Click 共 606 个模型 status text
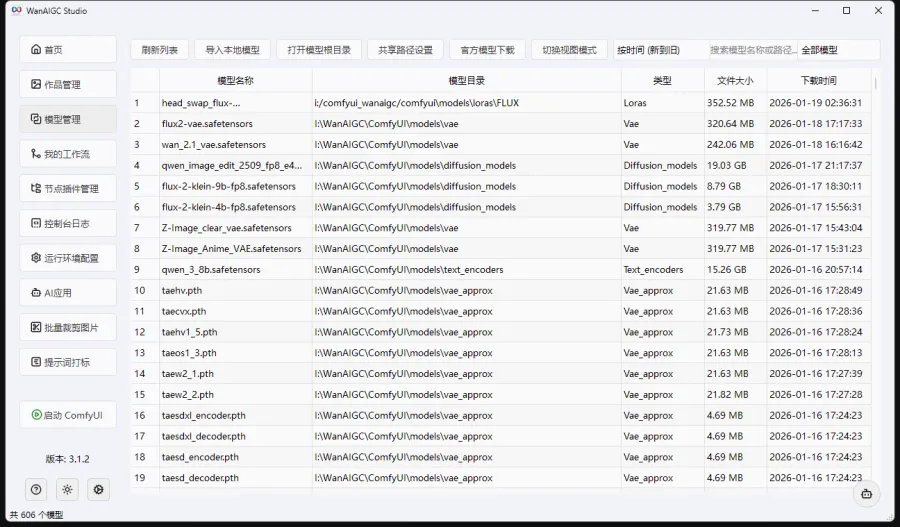The width and height of the screenshot is (900, 527). 37,515
